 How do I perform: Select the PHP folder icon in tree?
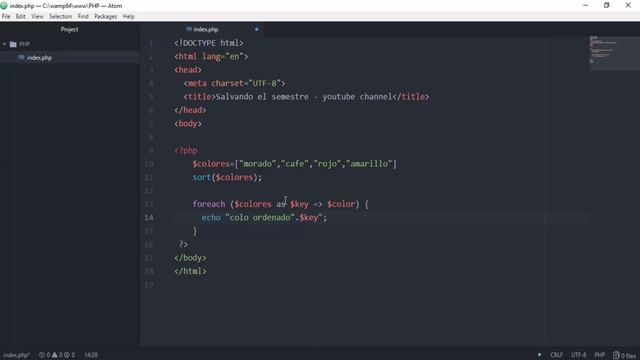point(13,44)
